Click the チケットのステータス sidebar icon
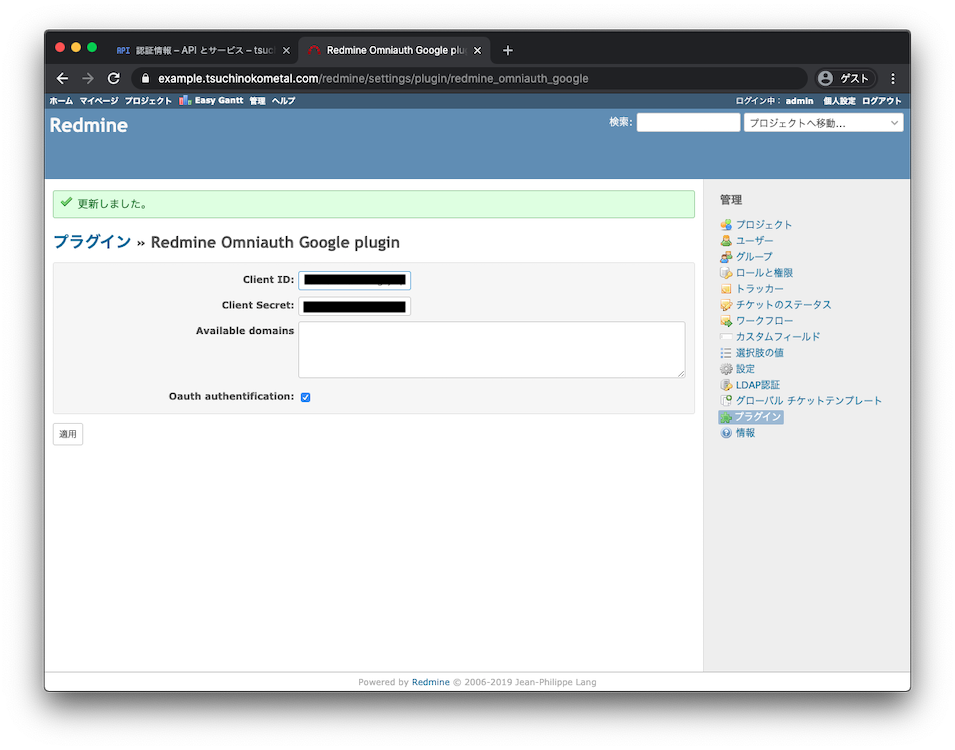The image size is (955, 750). [725, 305]
